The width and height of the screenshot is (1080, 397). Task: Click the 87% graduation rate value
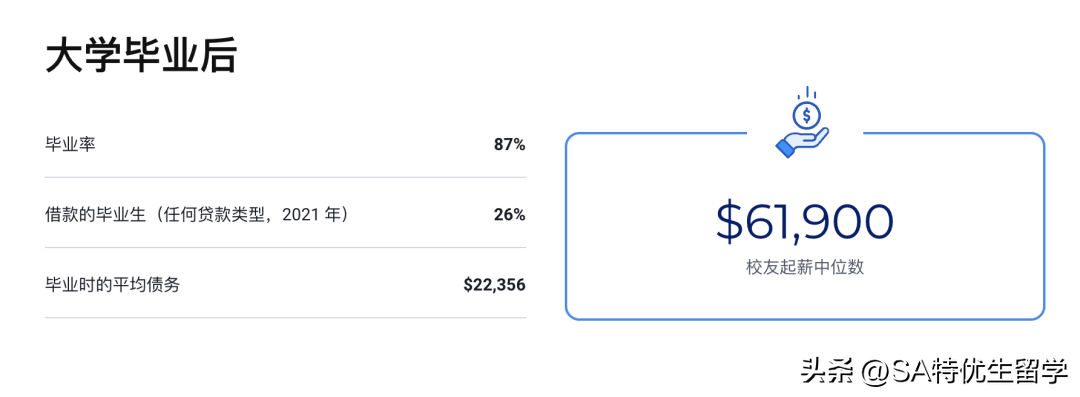point(509,145)
